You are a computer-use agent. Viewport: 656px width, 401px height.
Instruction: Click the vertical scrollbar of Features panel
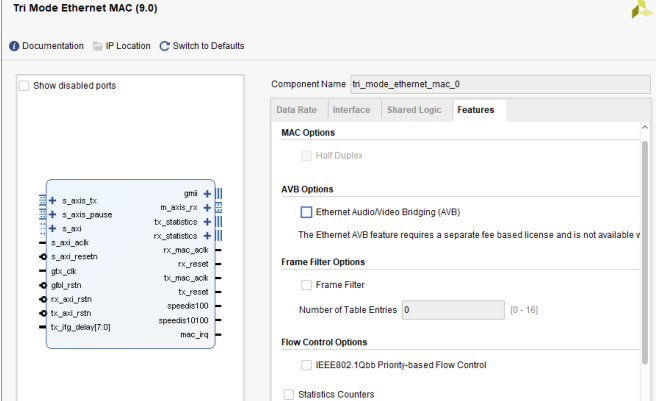click(x=645, y=252)
